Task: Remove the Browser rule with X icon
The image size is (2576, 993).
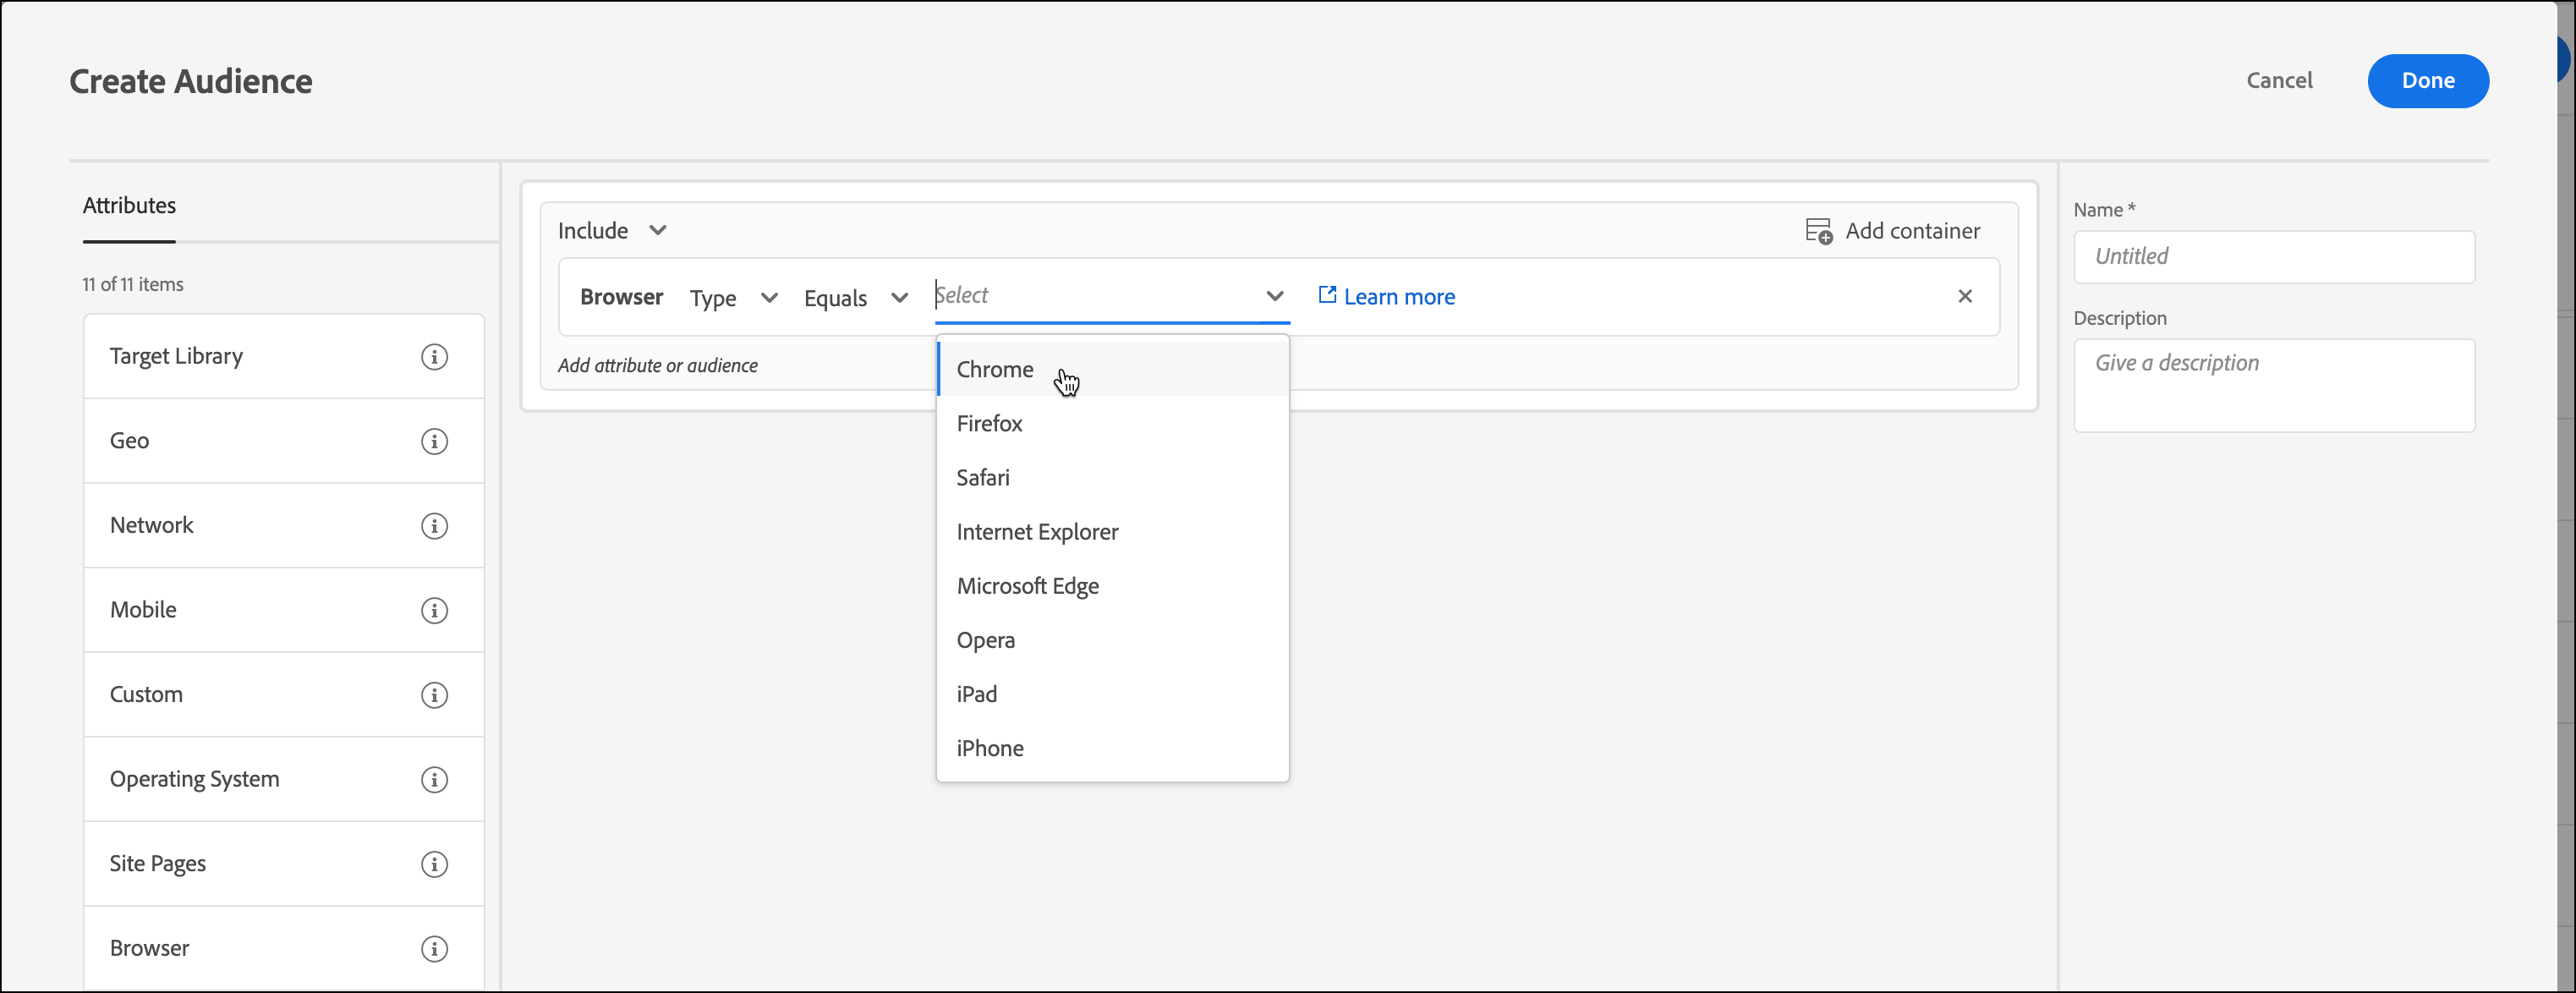Action: click(x=1964, y=296)
